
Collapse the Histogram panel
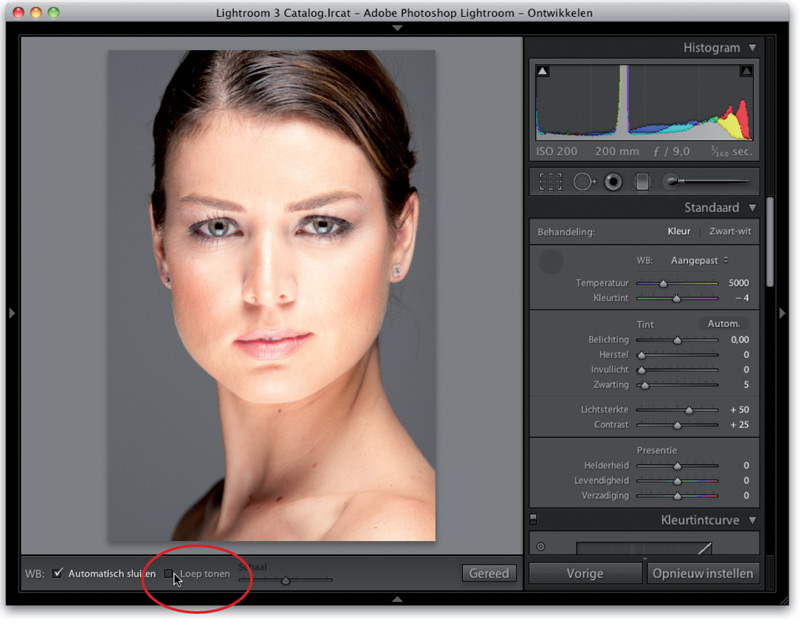[x=753, y=47]
